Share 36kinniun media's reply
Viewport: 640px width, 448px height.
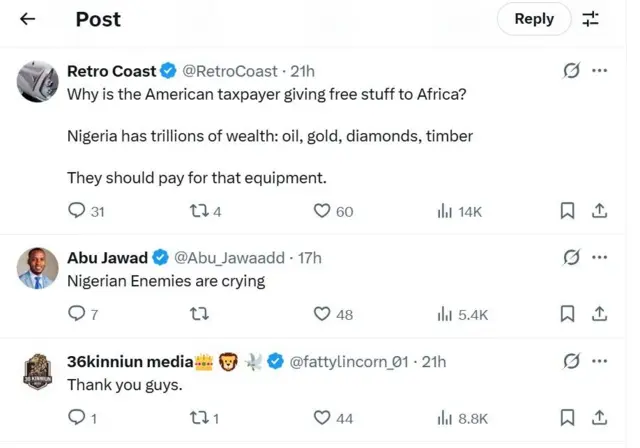(600, 417)
